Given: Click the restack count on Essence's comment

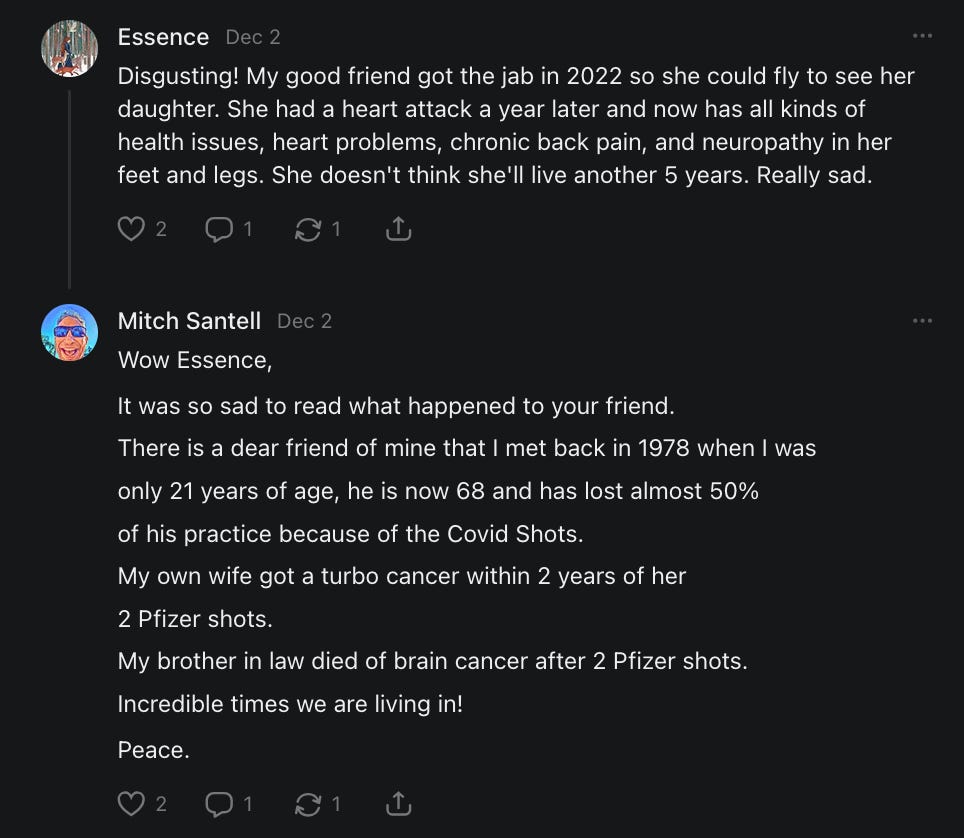Looking at the screenshot, I should click(336, 230).
